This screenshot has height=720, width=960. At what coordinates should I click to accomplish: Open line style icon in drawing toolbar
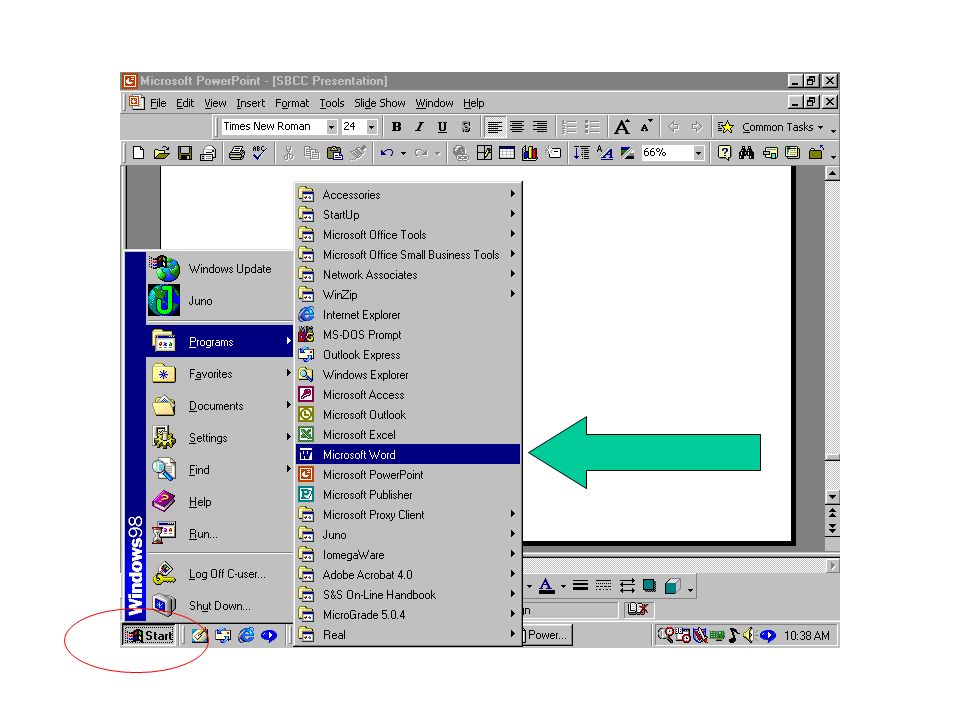click(x=580, y=586)
